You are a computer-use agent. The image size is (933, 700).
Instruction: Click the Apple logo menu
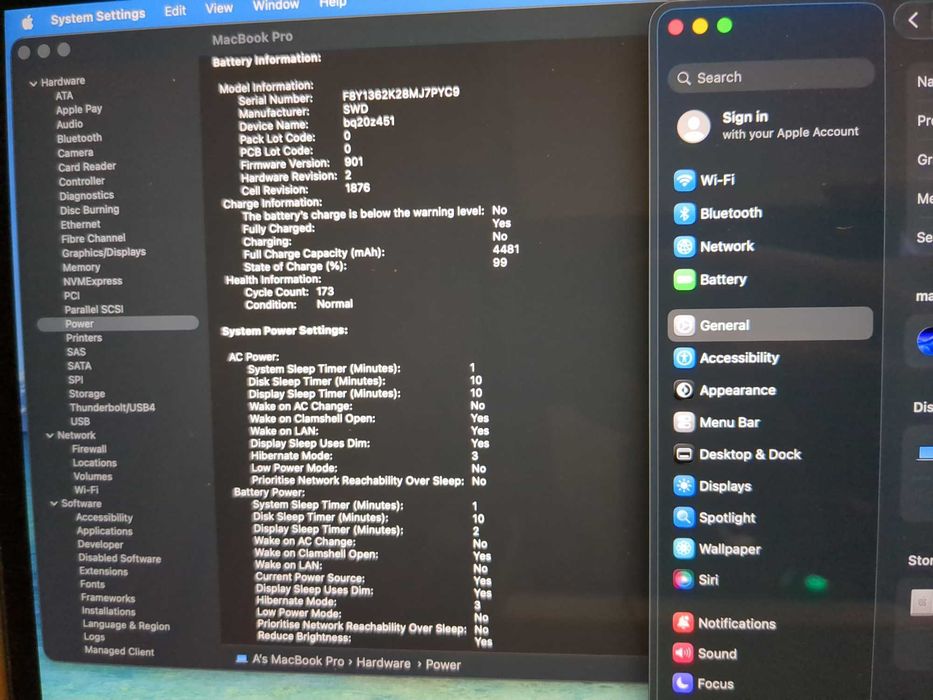(x=27, y=23)
